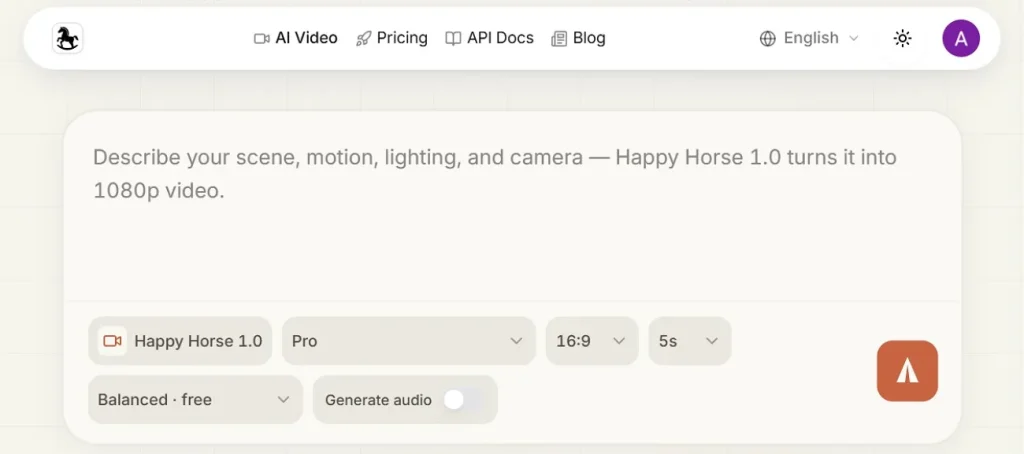Open the API Docs link
The width and height of the screenshot is (1024, 454).
[489, 39]
